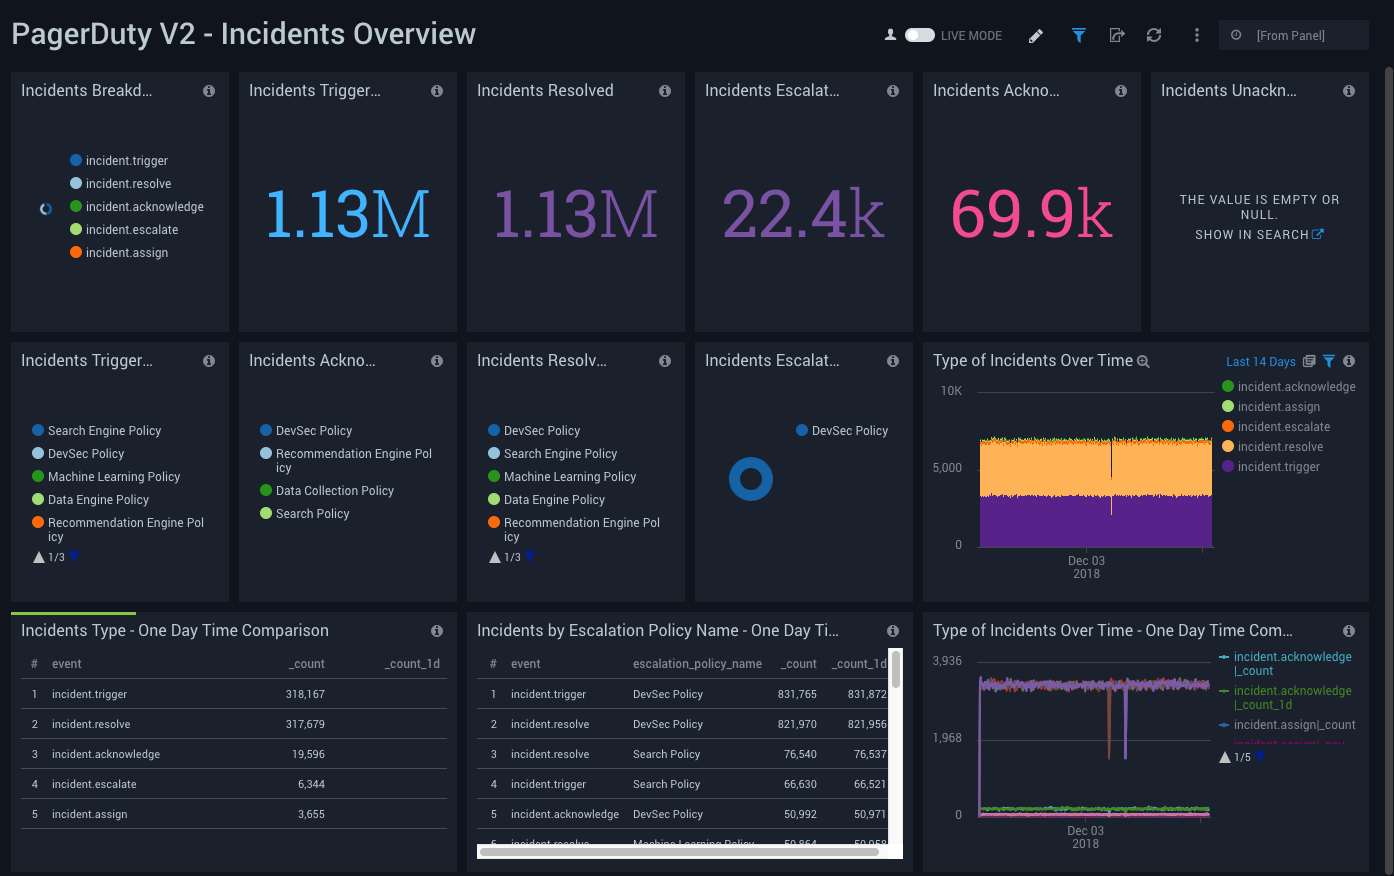Click the share dashboard icon

(1117, 36)
